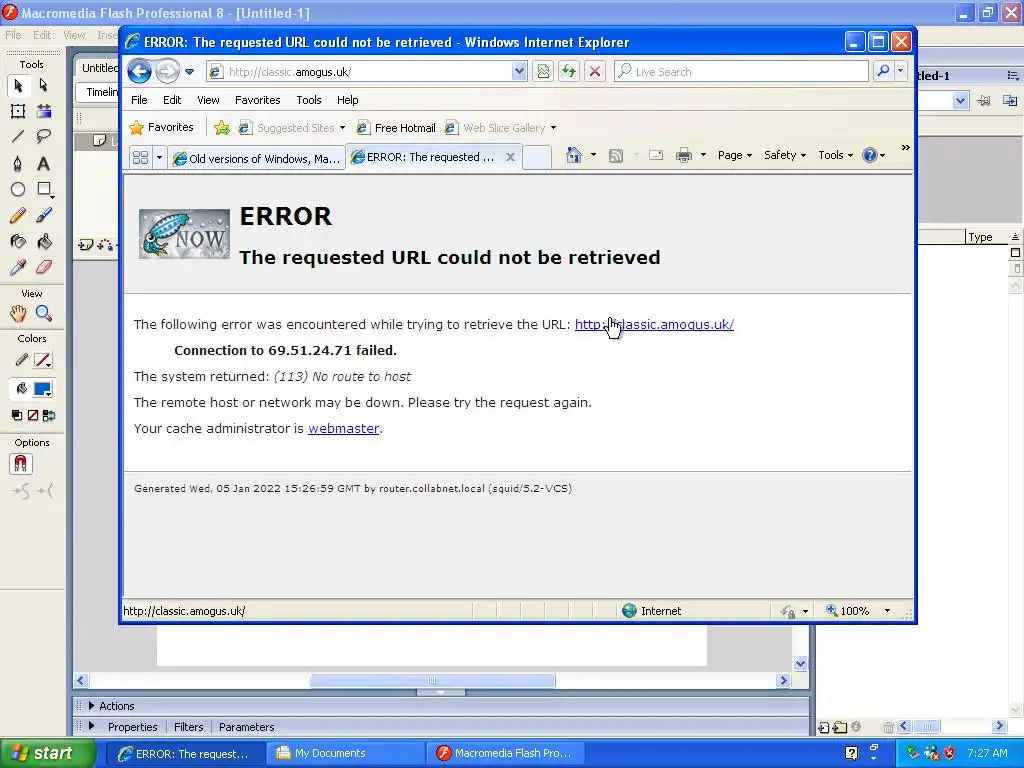1024x768 pixels.
Task: Select the Paint Bucket tool
Action: (44, 242)
